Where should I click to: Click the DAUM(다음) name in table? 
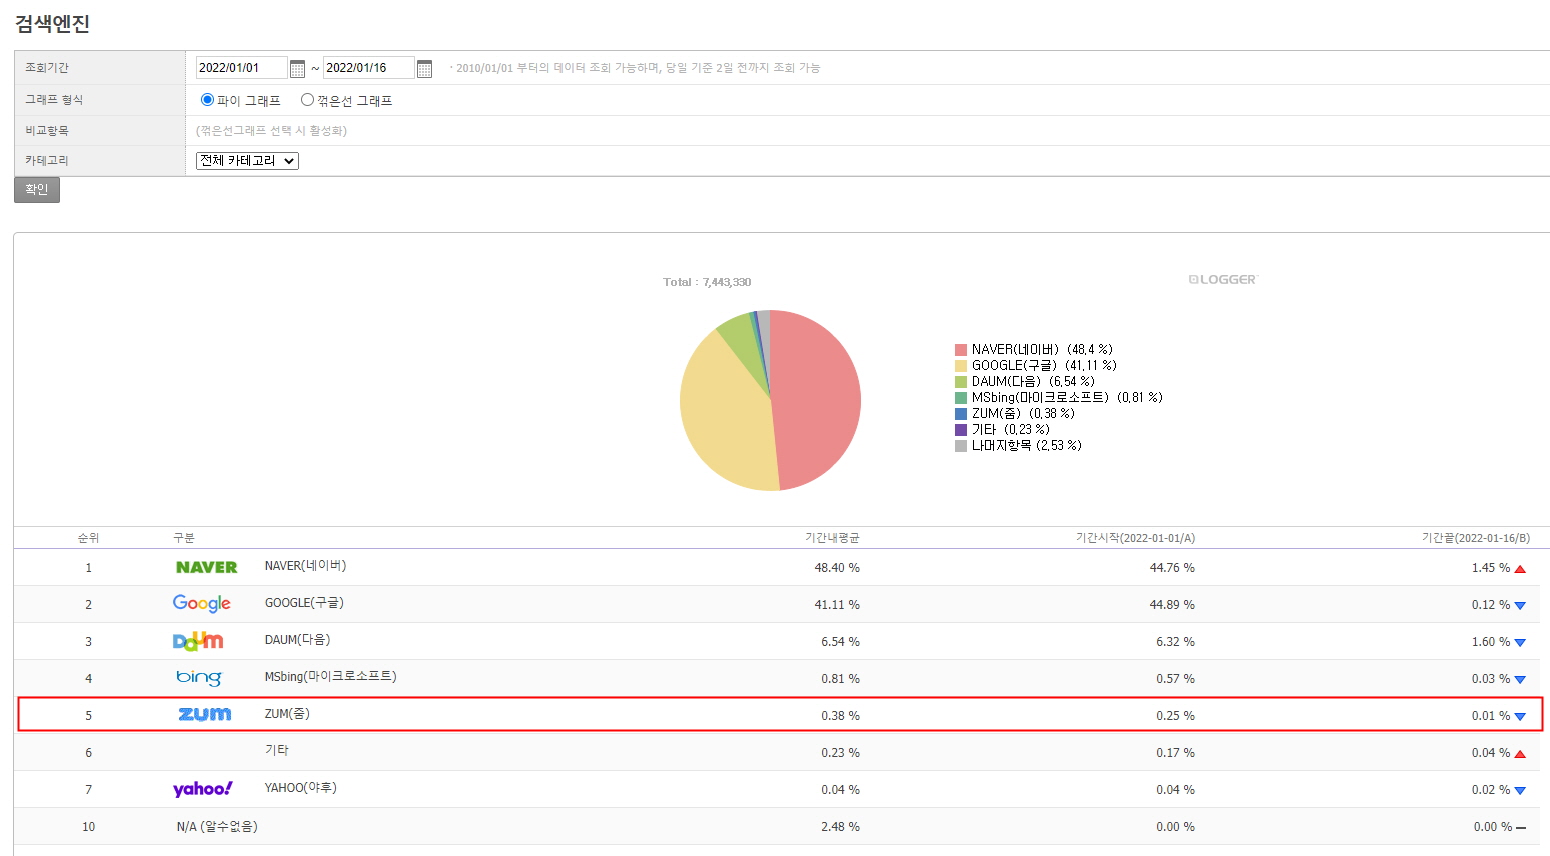click(297, 640)
